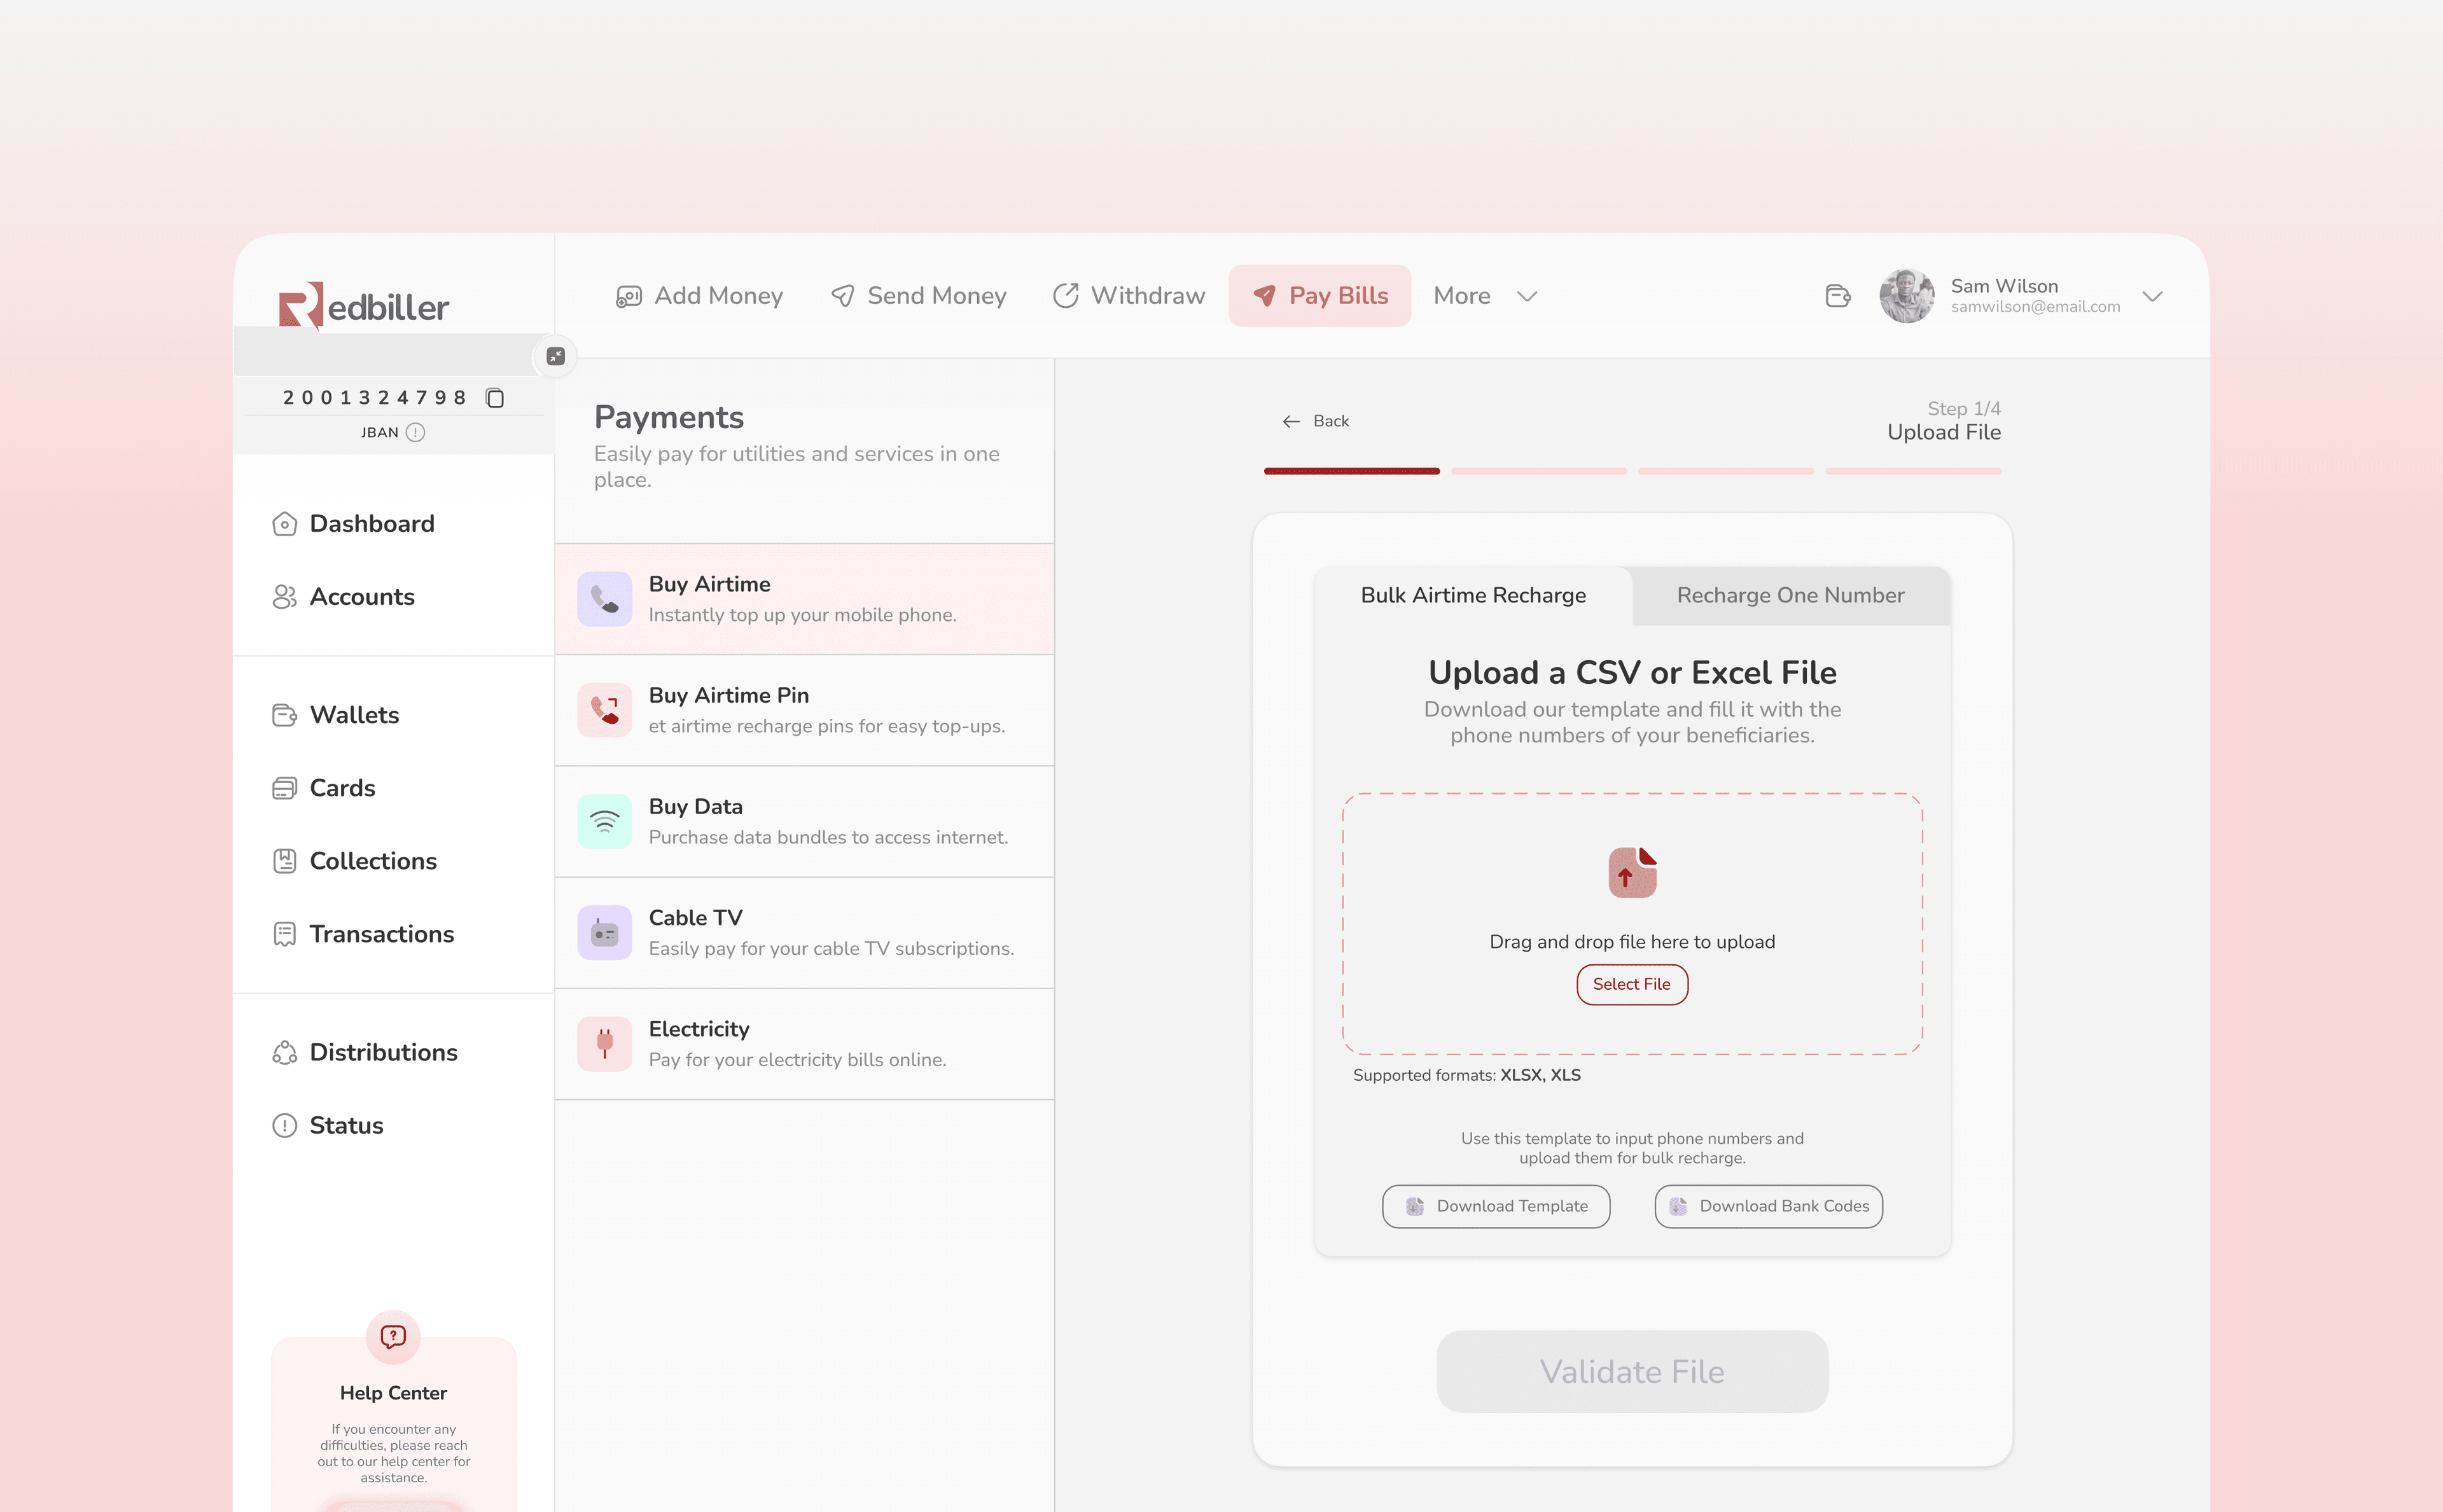
Task: Toggle the Pay Bills navigation item
Action: click(x=1319, y=295)
